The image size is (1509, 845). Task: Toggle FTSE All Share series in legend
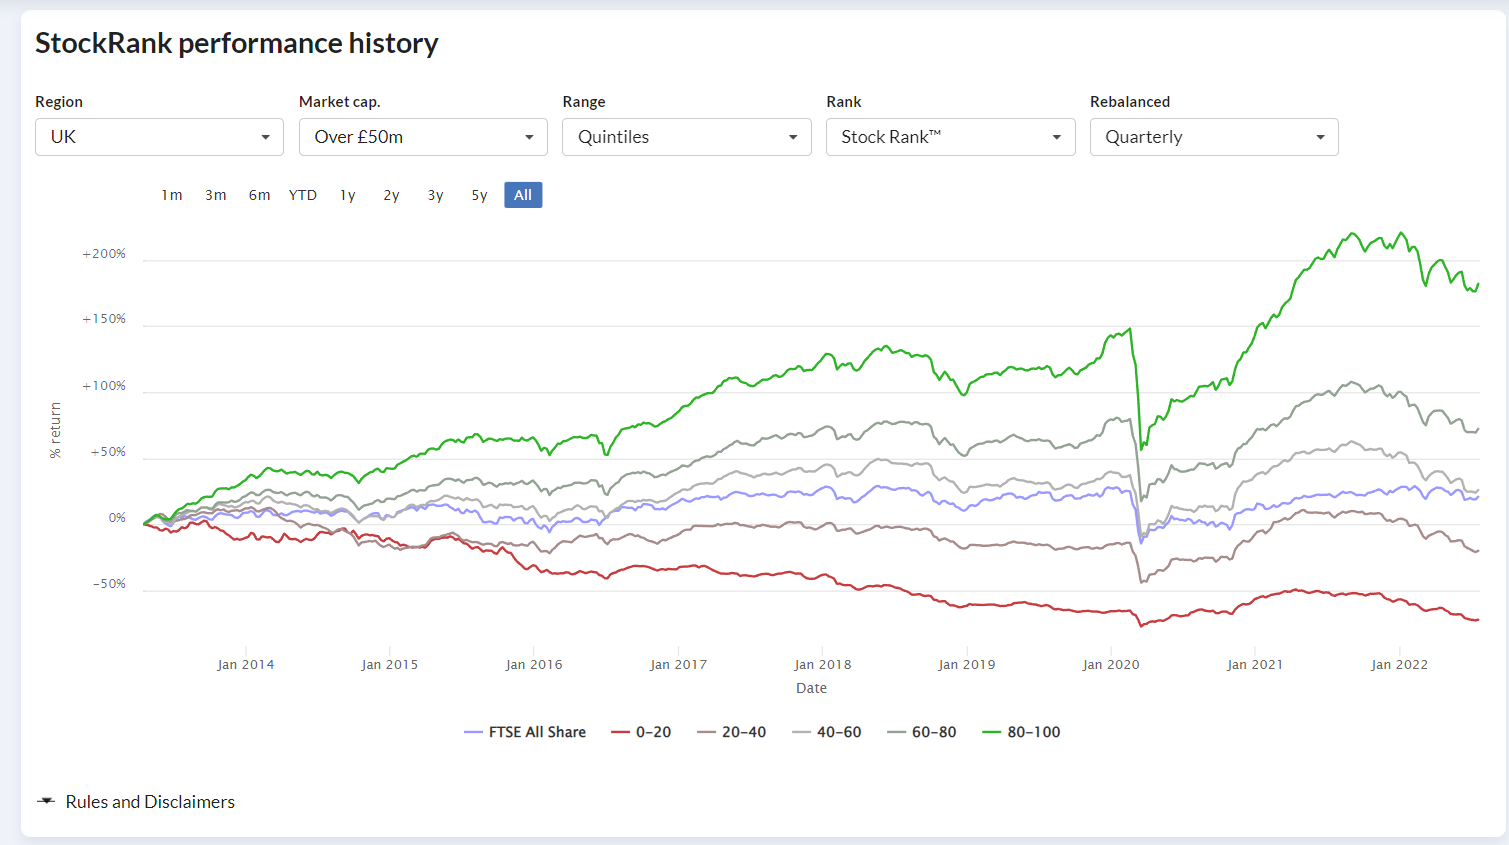525,732
